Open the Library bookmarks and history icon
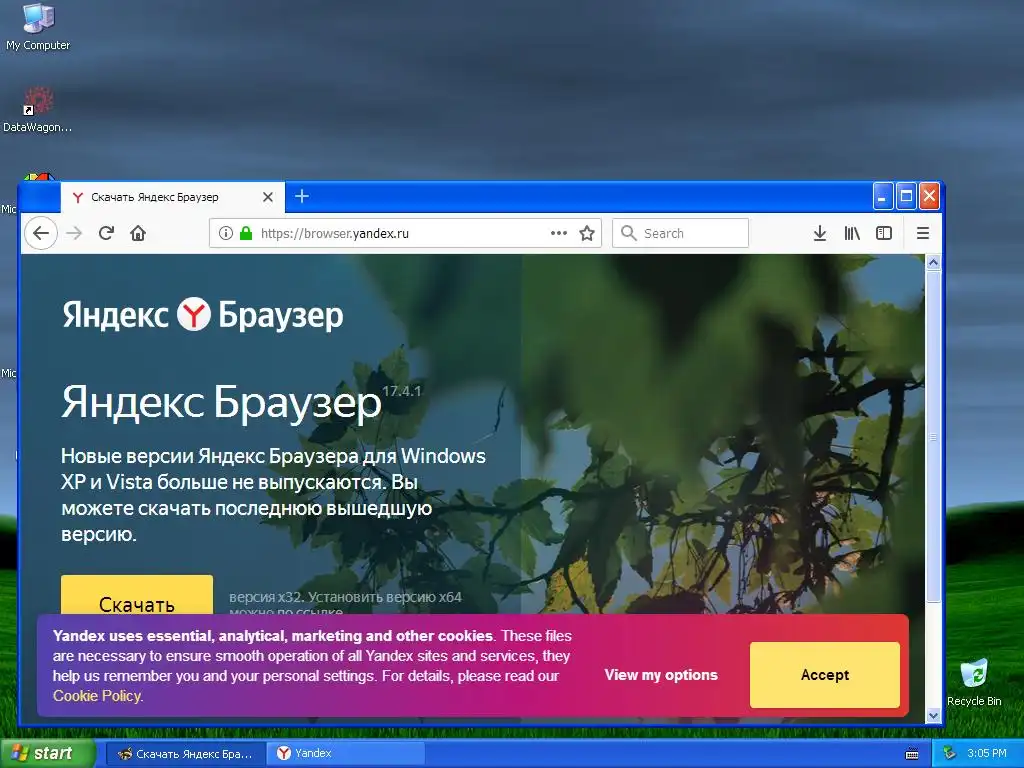This screenshot has width=1024, height=768. (852, 233)
